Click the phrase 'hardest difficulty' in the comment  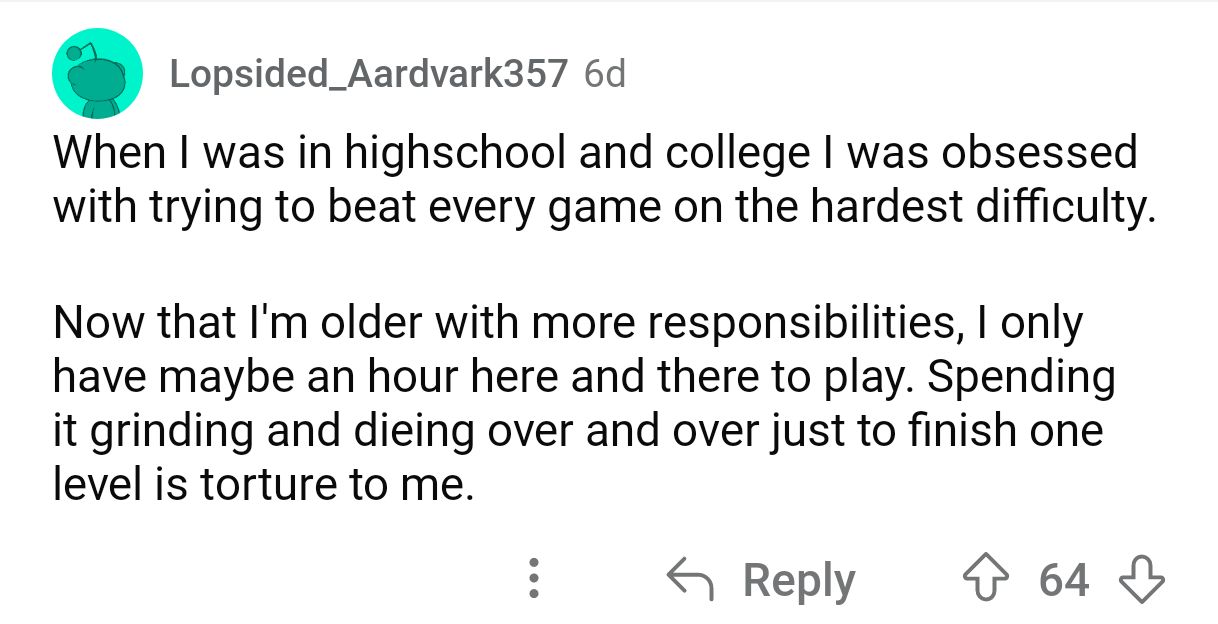[x=976, y=207]
